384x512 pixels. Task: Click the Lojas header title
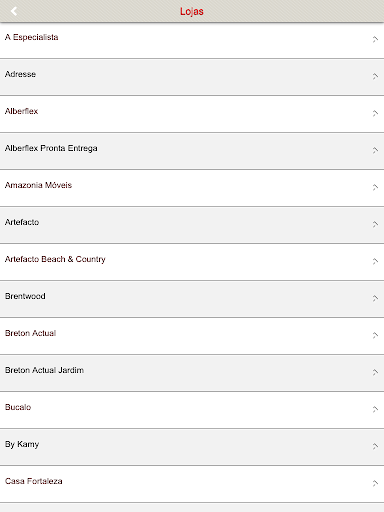192,11
